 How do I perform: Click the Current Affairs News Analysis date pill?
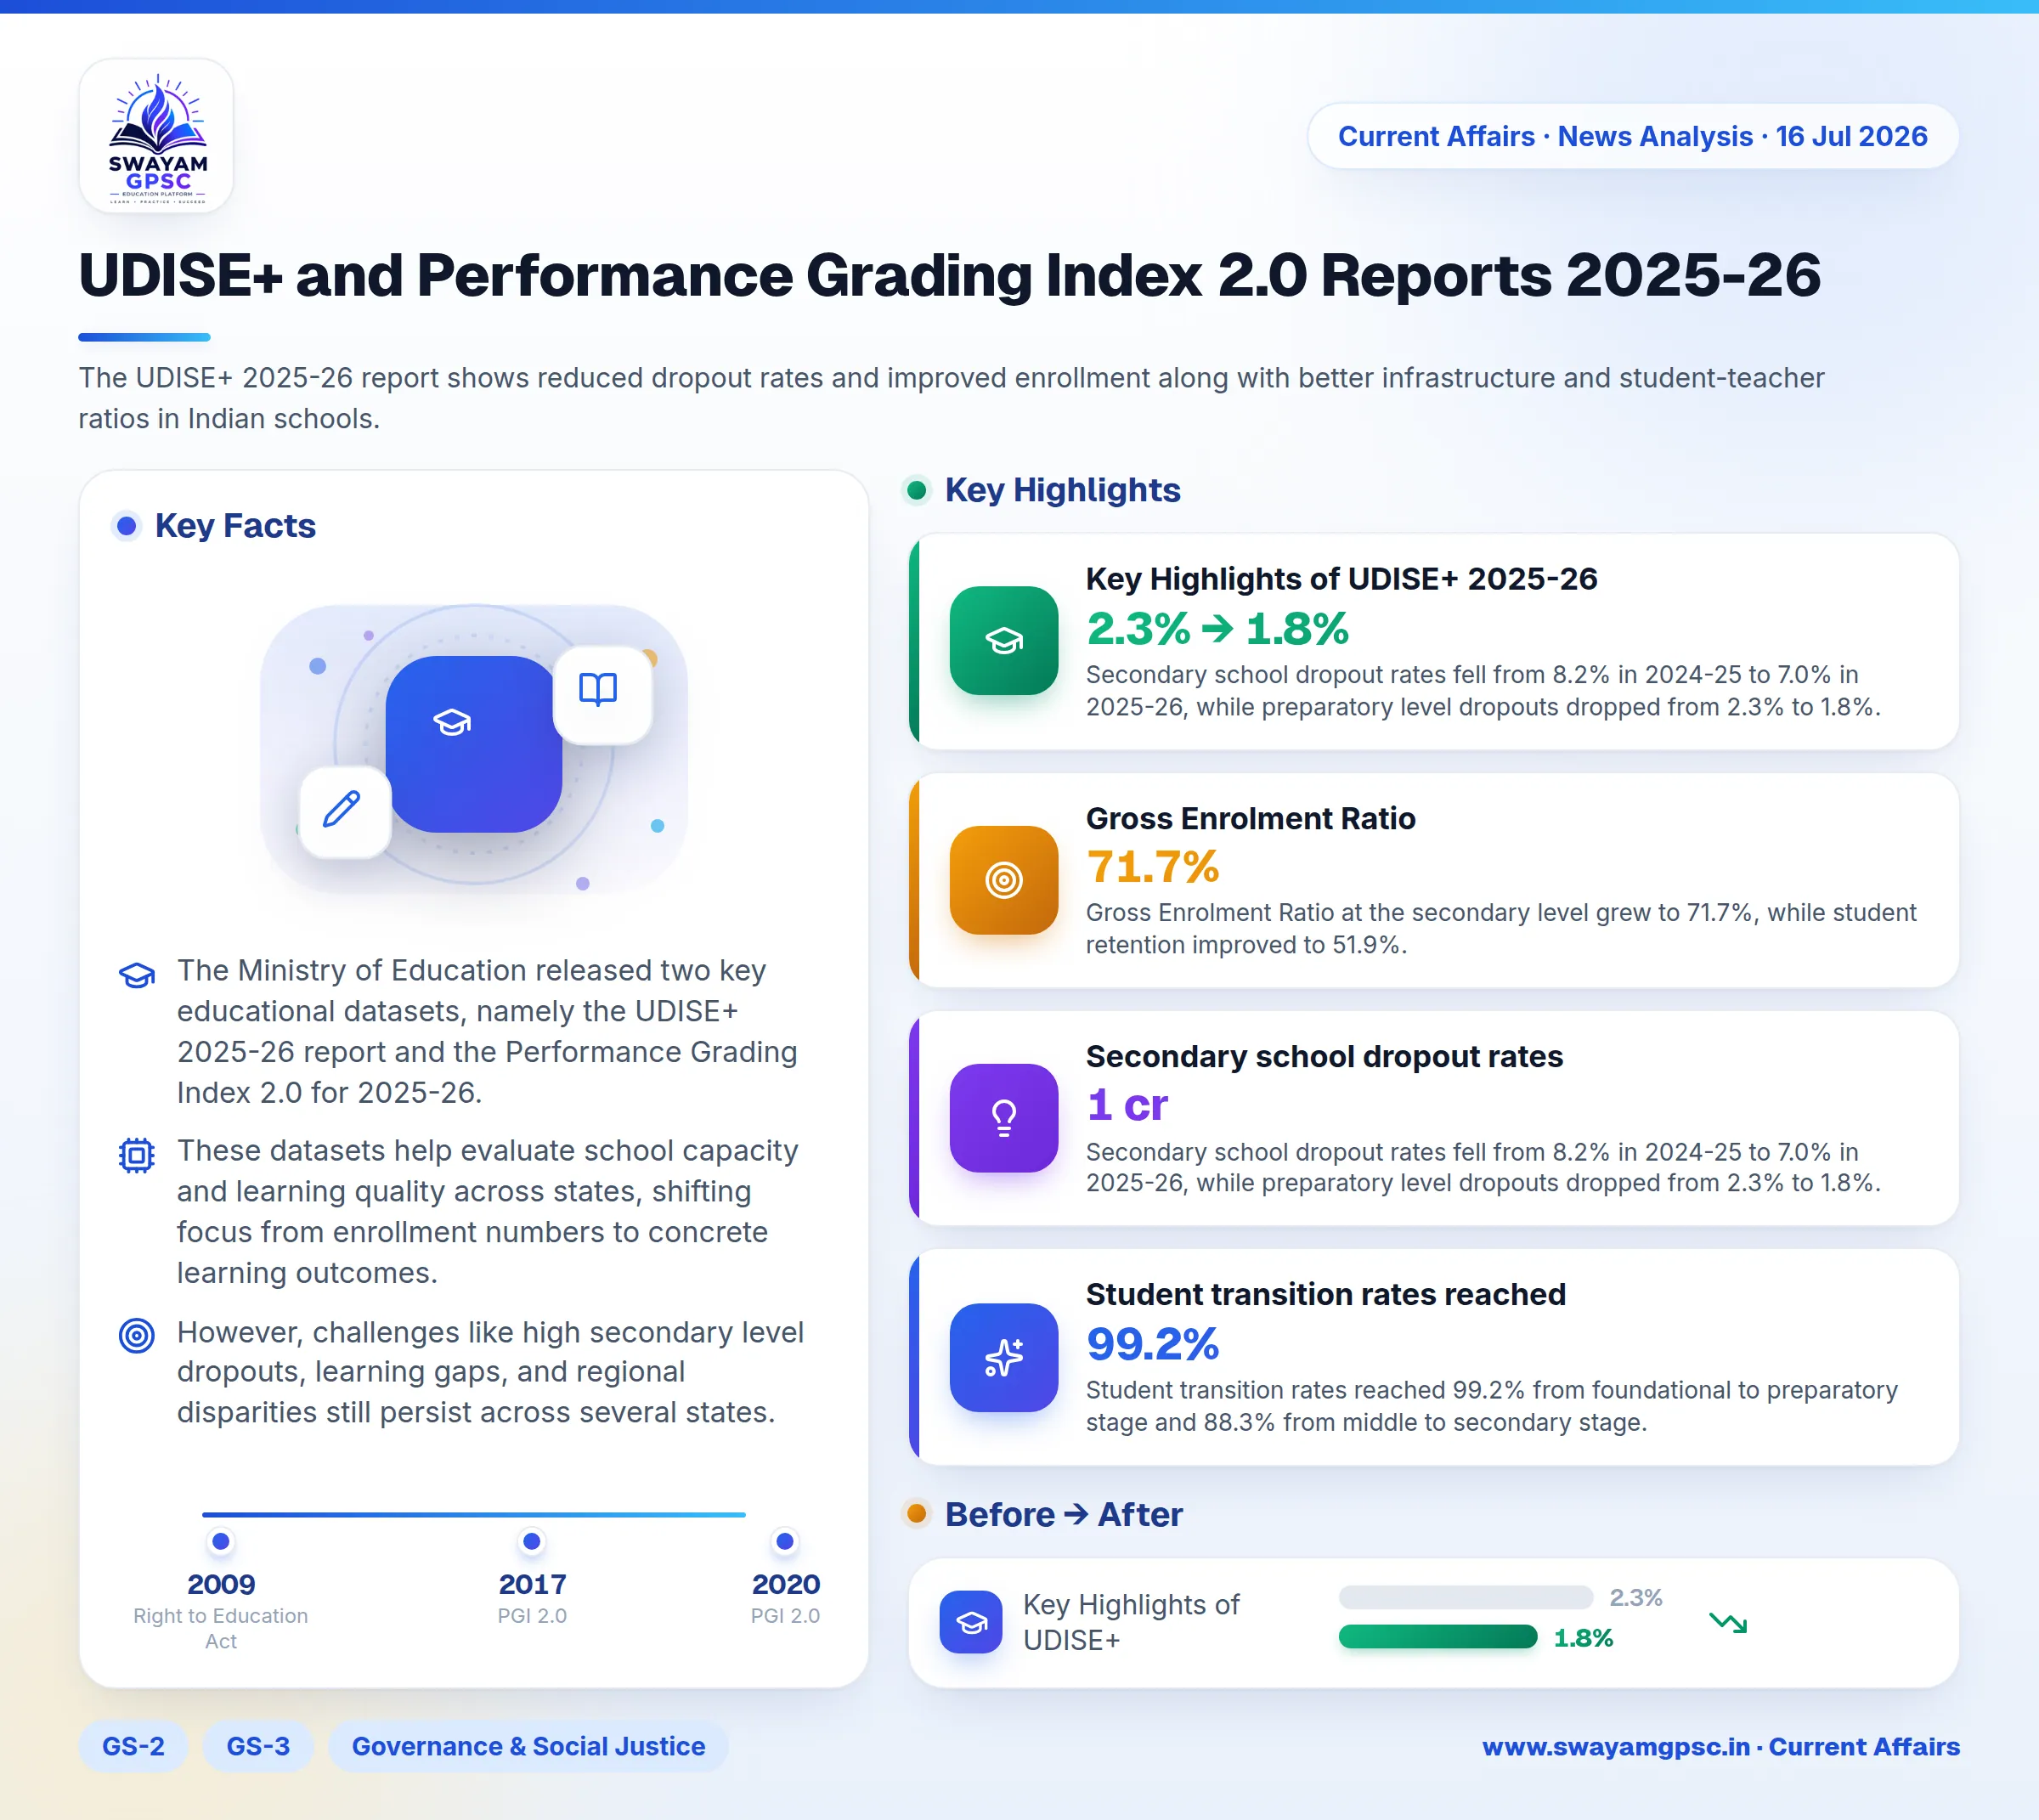tap(1632, 136)
